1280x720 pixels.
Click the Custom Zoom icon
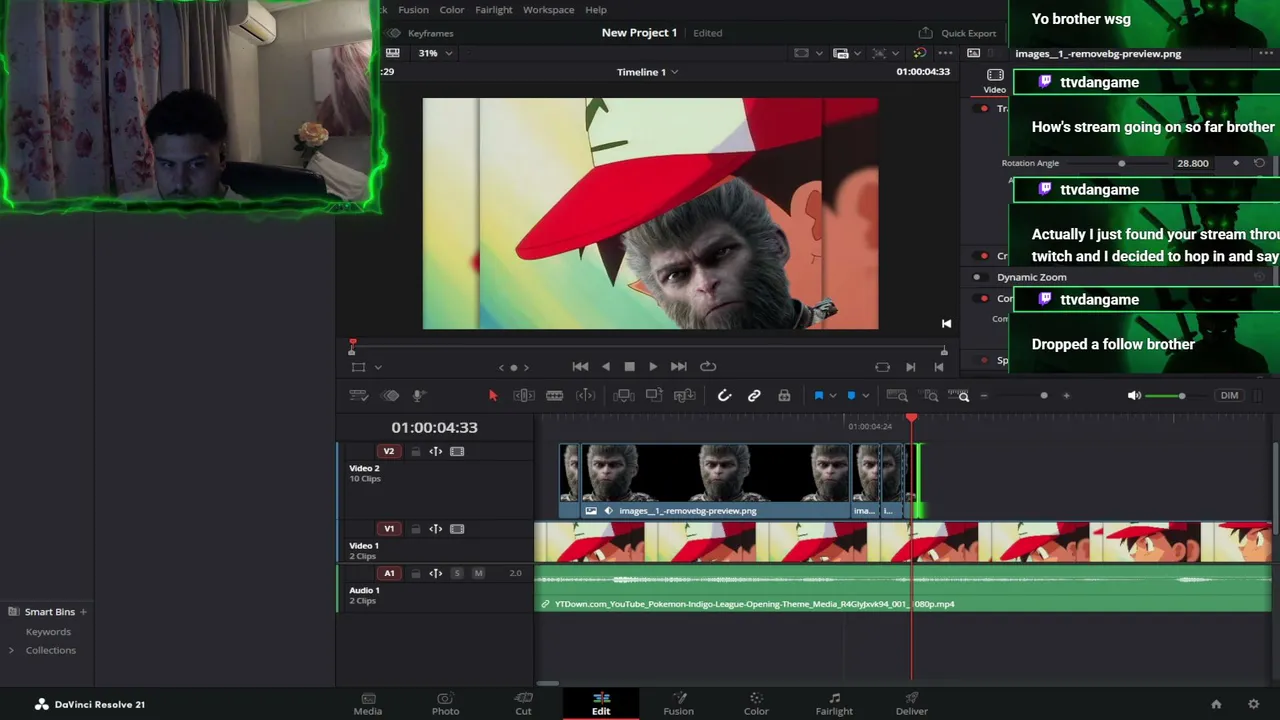(960, 396)
